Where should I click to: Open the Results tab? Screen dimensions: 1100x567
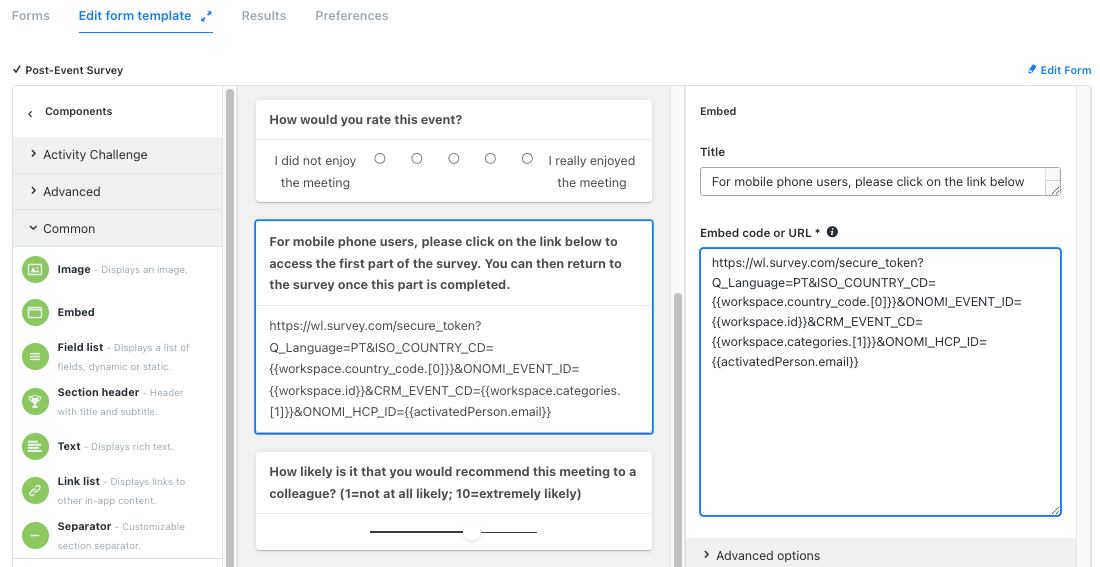pyautogui.click(x=264, y=15)
